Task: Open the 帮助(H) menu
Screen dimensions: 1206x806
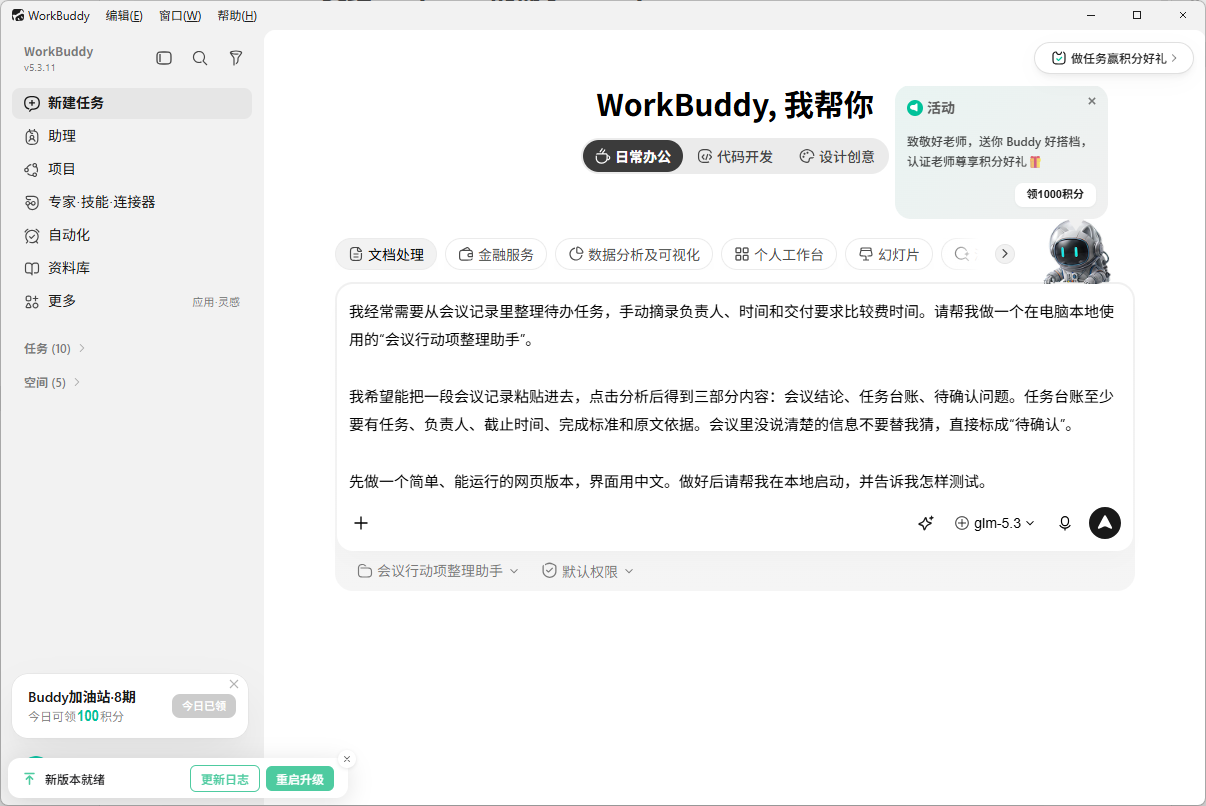Action: (x=237, y=15)
